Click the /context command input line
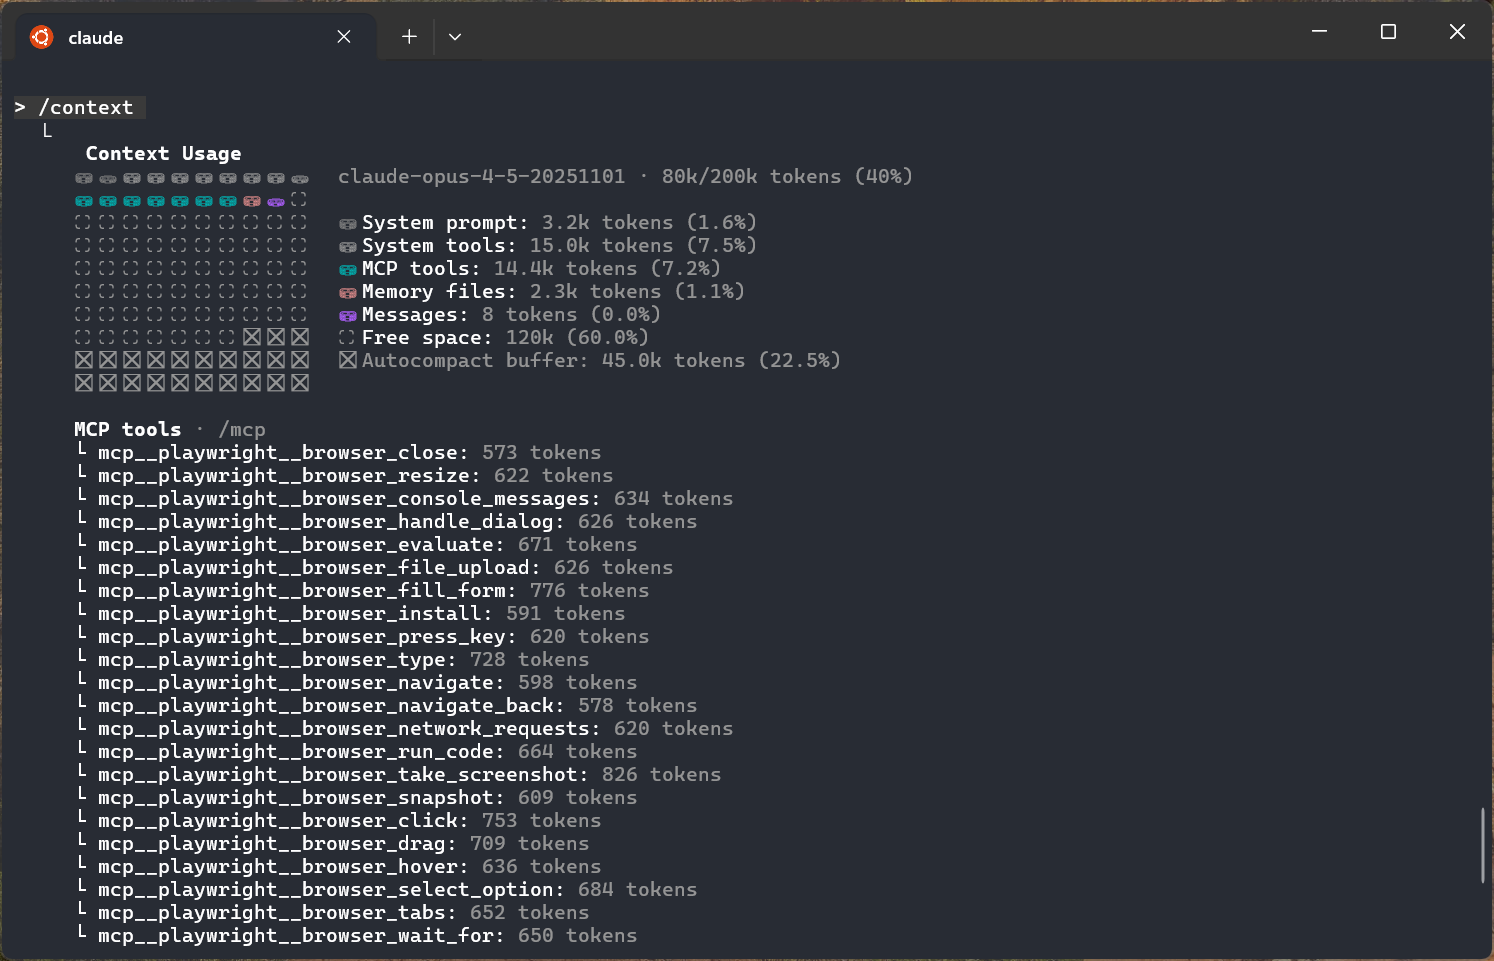Image resolution: width=1494 pixels, height=961 pixels. click(85, 107)
